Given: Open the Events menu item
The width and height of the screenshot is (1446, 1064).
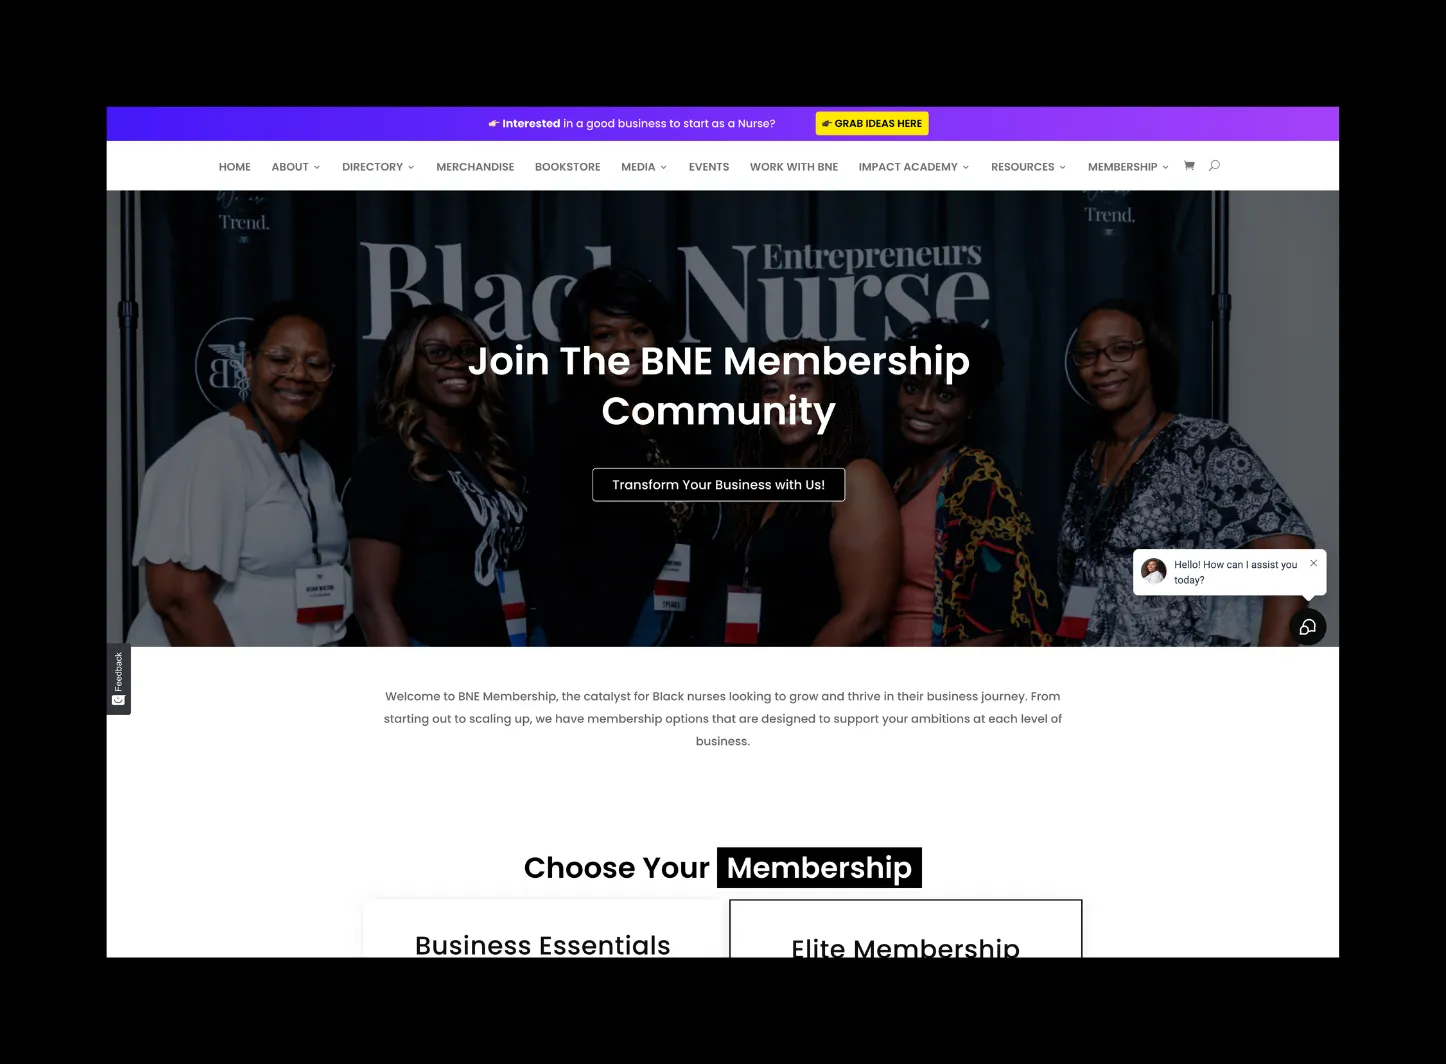Looking at the screenshot, I should tap(709, 167).
